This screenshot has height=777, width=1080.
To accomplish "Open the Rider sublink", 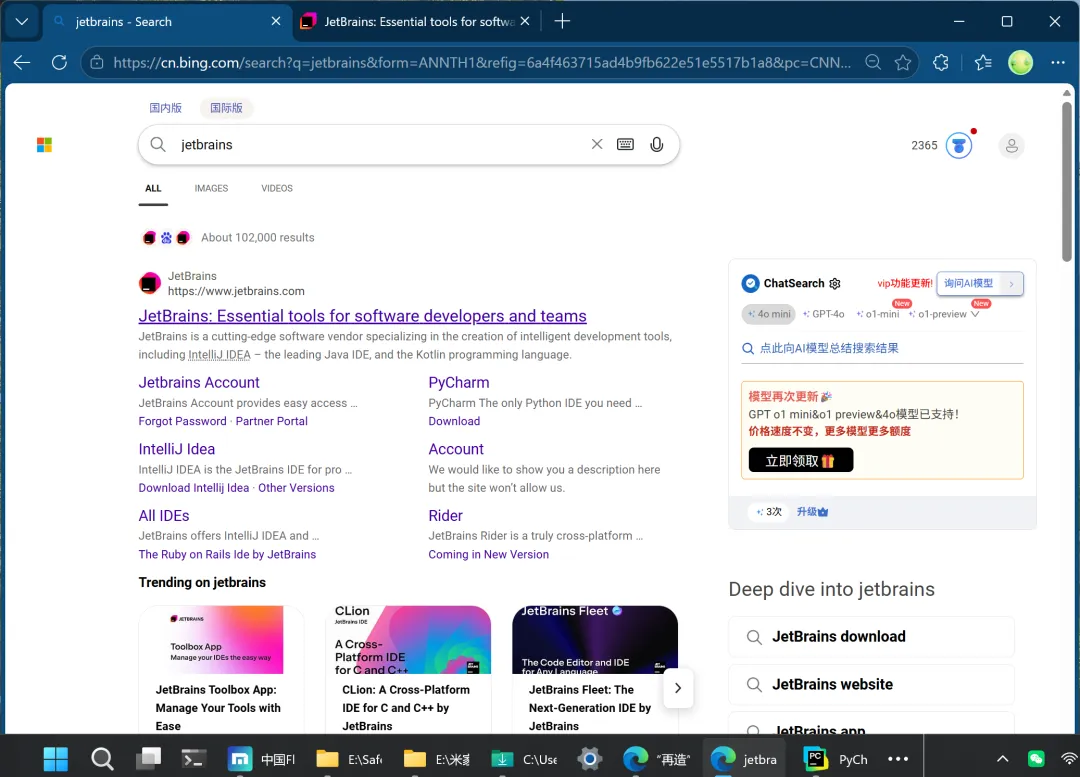I will pos(446,515).
